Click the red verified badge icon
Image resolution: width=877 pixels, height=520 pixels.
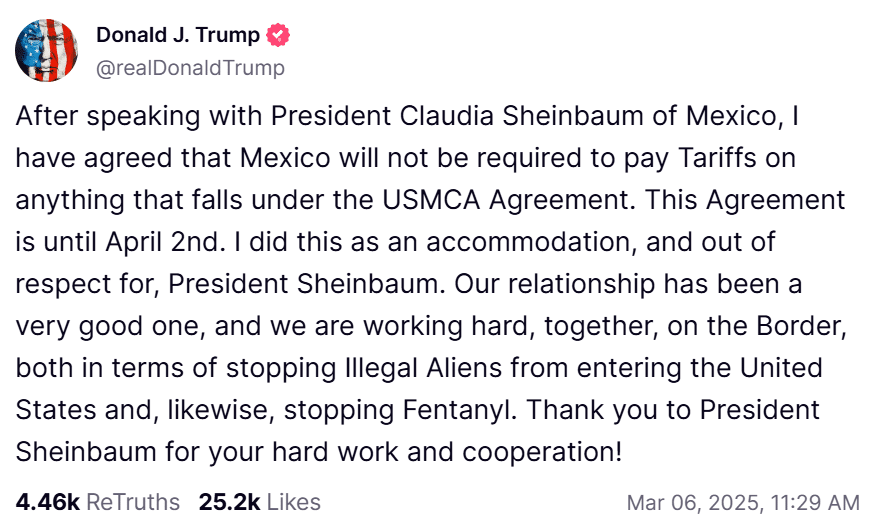278,35
